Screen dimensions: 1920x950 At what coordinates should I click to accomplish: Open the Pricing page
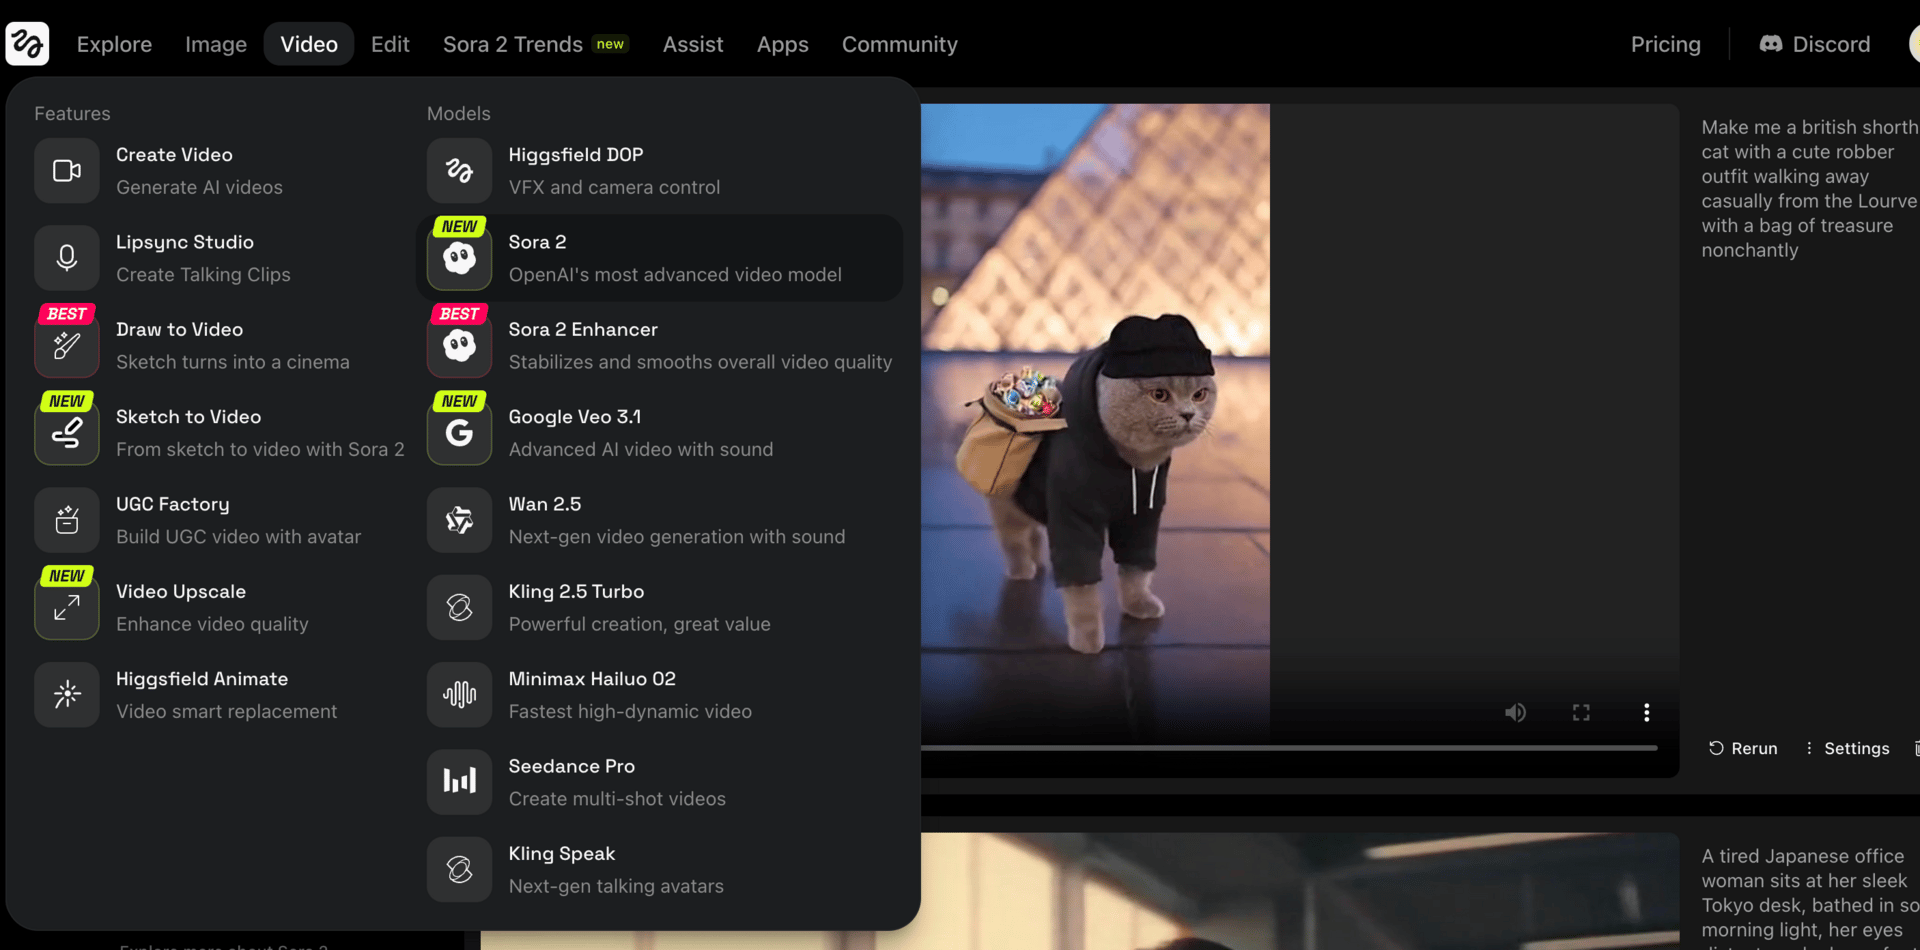pyautogui.click(x=1666, y=44)
